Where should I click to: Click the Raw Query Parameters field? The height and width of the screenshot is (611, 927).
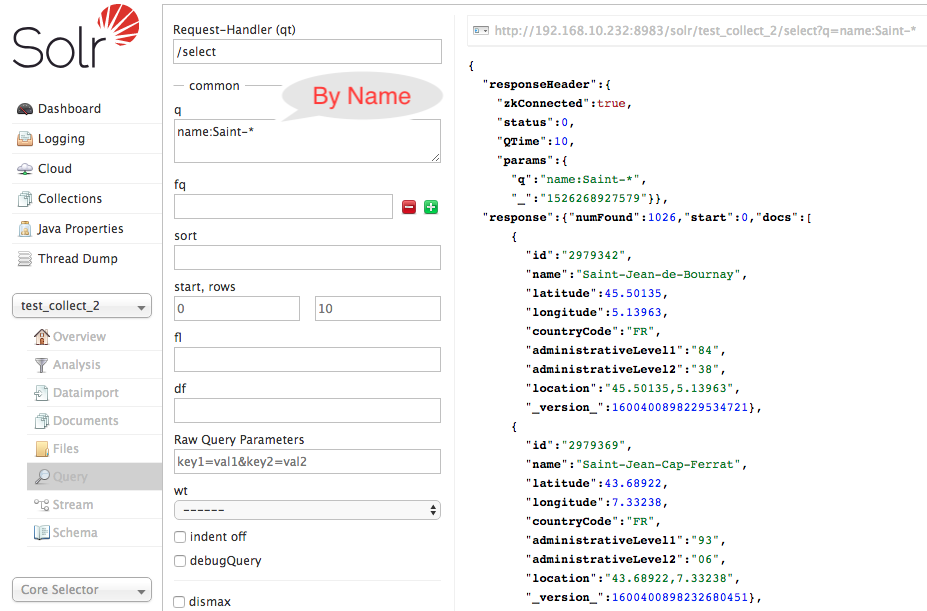coord(307,461)
